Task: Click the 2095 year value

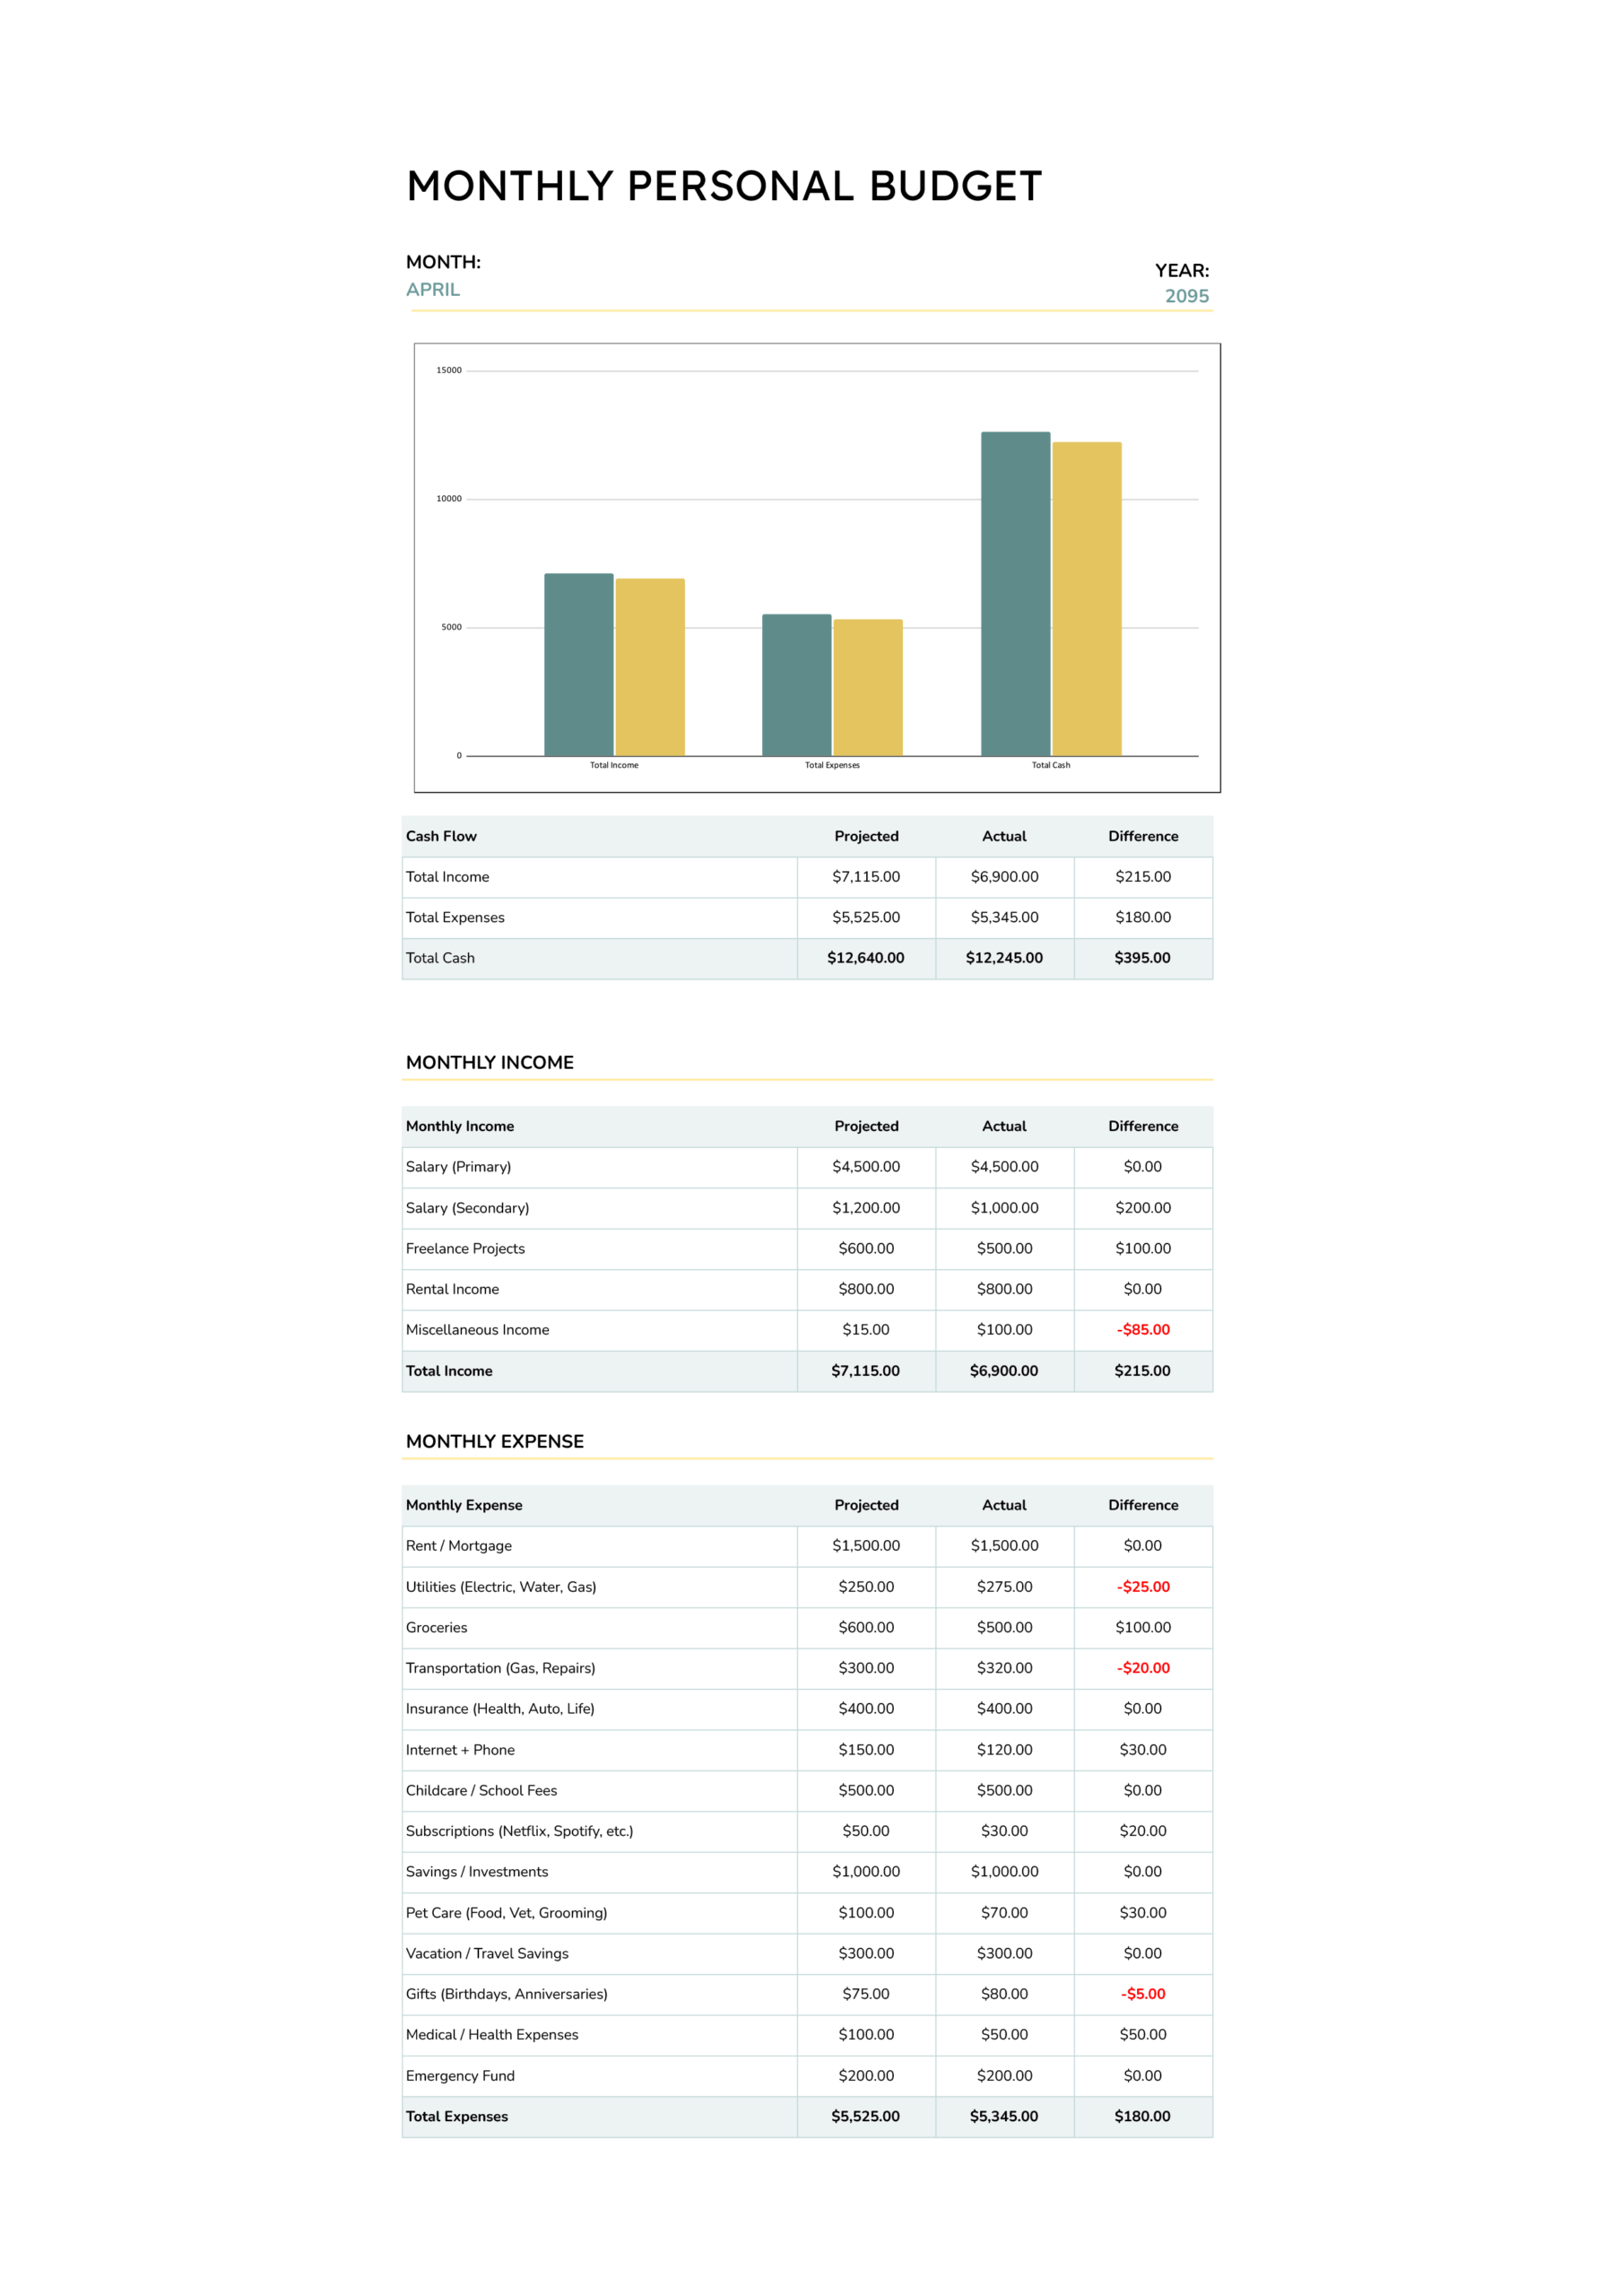Action: (x=1186, y=296)
